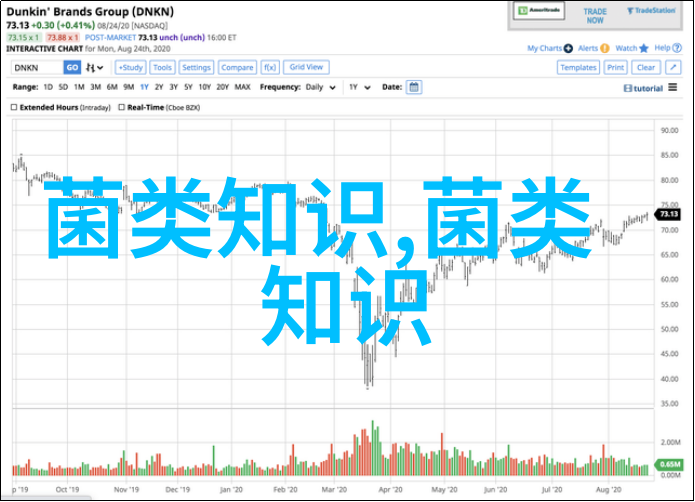Enable the Extended Hours checkbox
Viewport: 695px width, 502px height.
click(x=14, y=107)
